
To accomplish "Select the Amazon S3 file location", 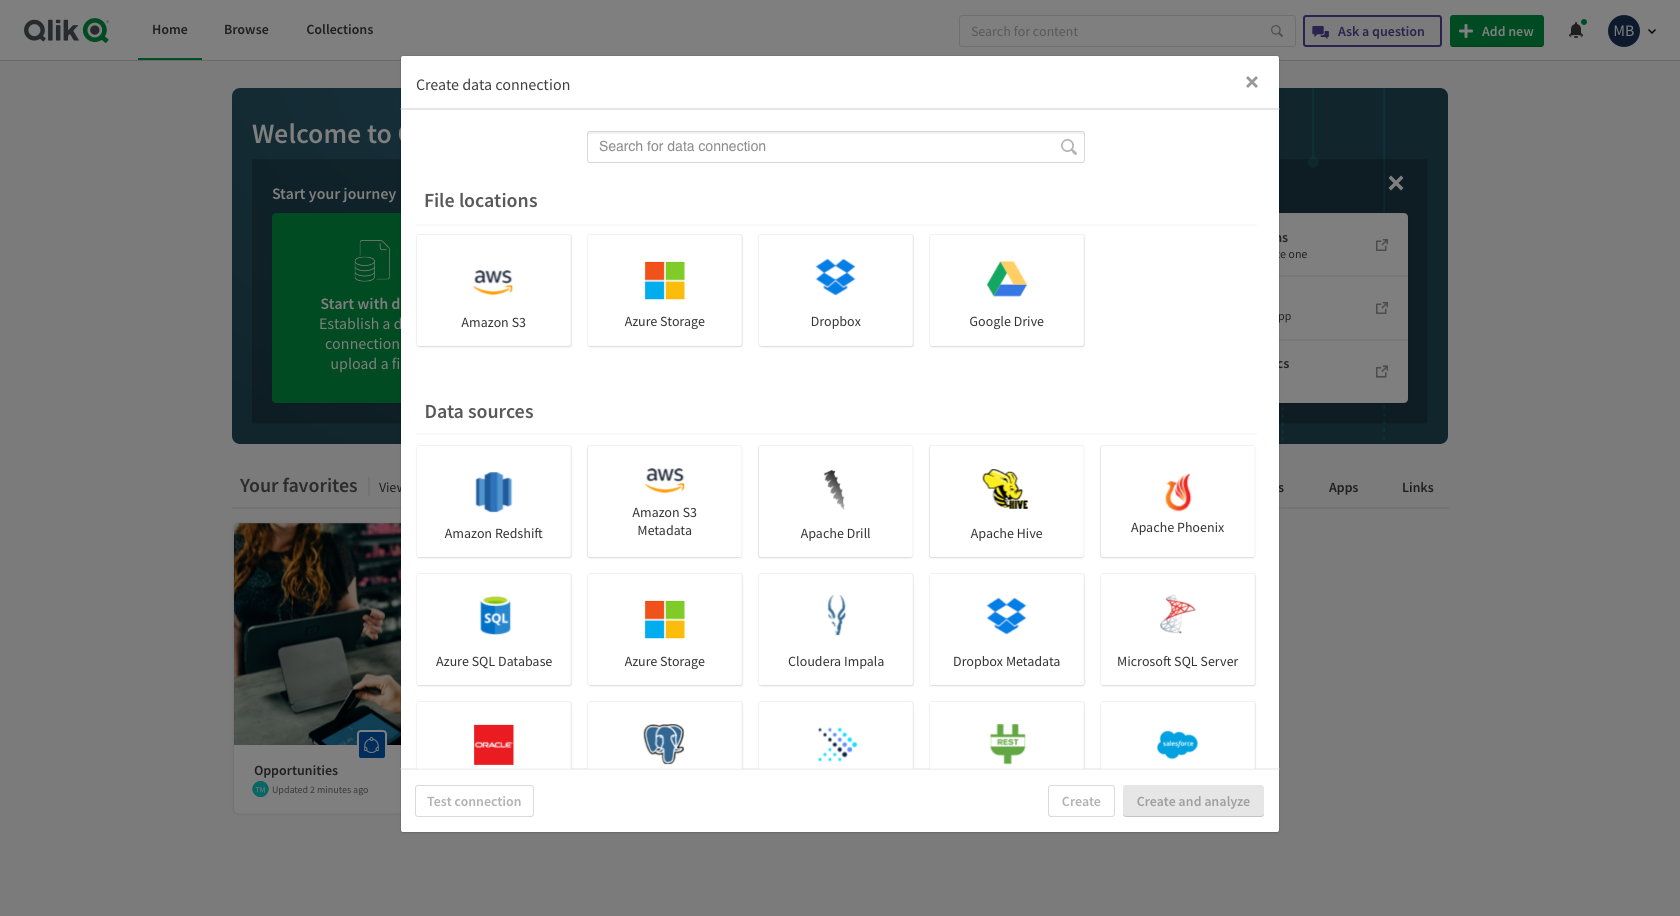I will click(x=493, y=291).
